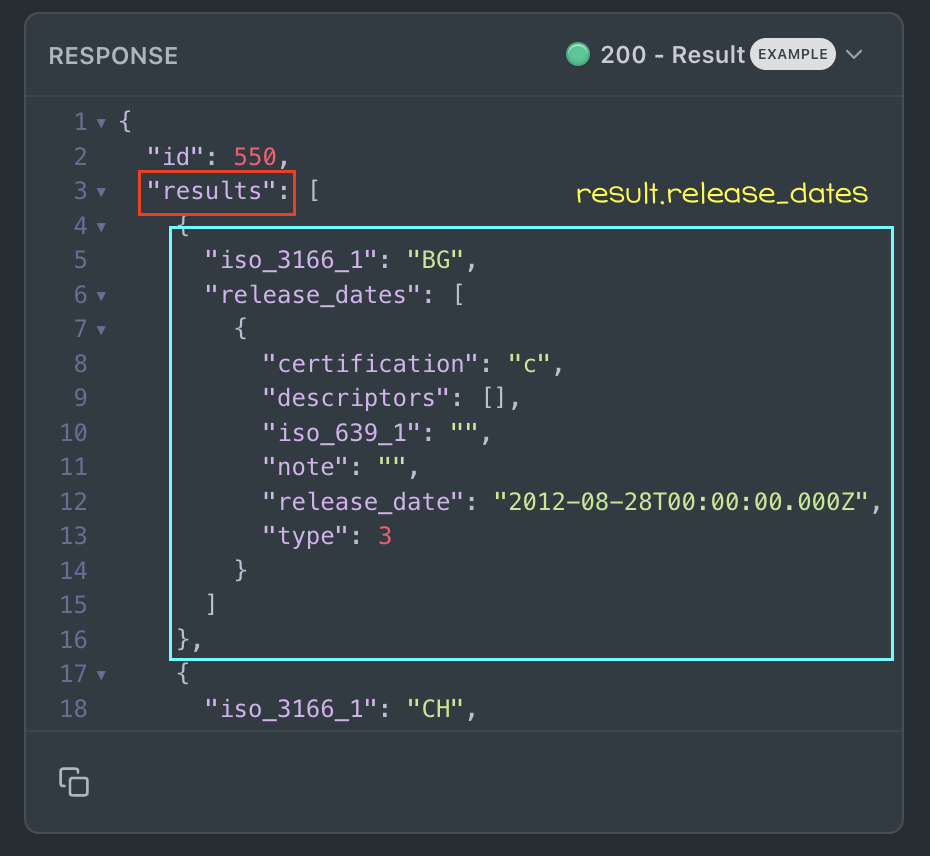Click the "iso_639_1" key
Viewport: 930px width, 856px height.
tap(342, 432)
